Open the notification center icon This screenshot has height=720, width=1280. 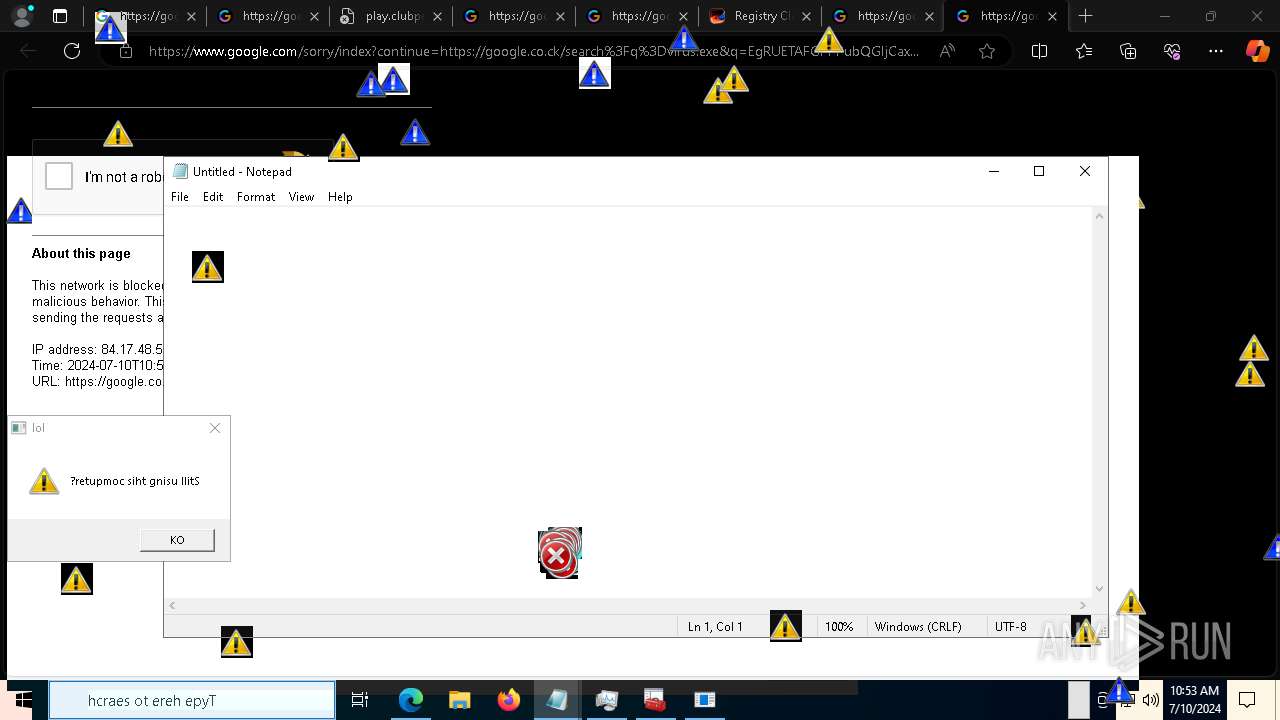(x=1247, y=700)
